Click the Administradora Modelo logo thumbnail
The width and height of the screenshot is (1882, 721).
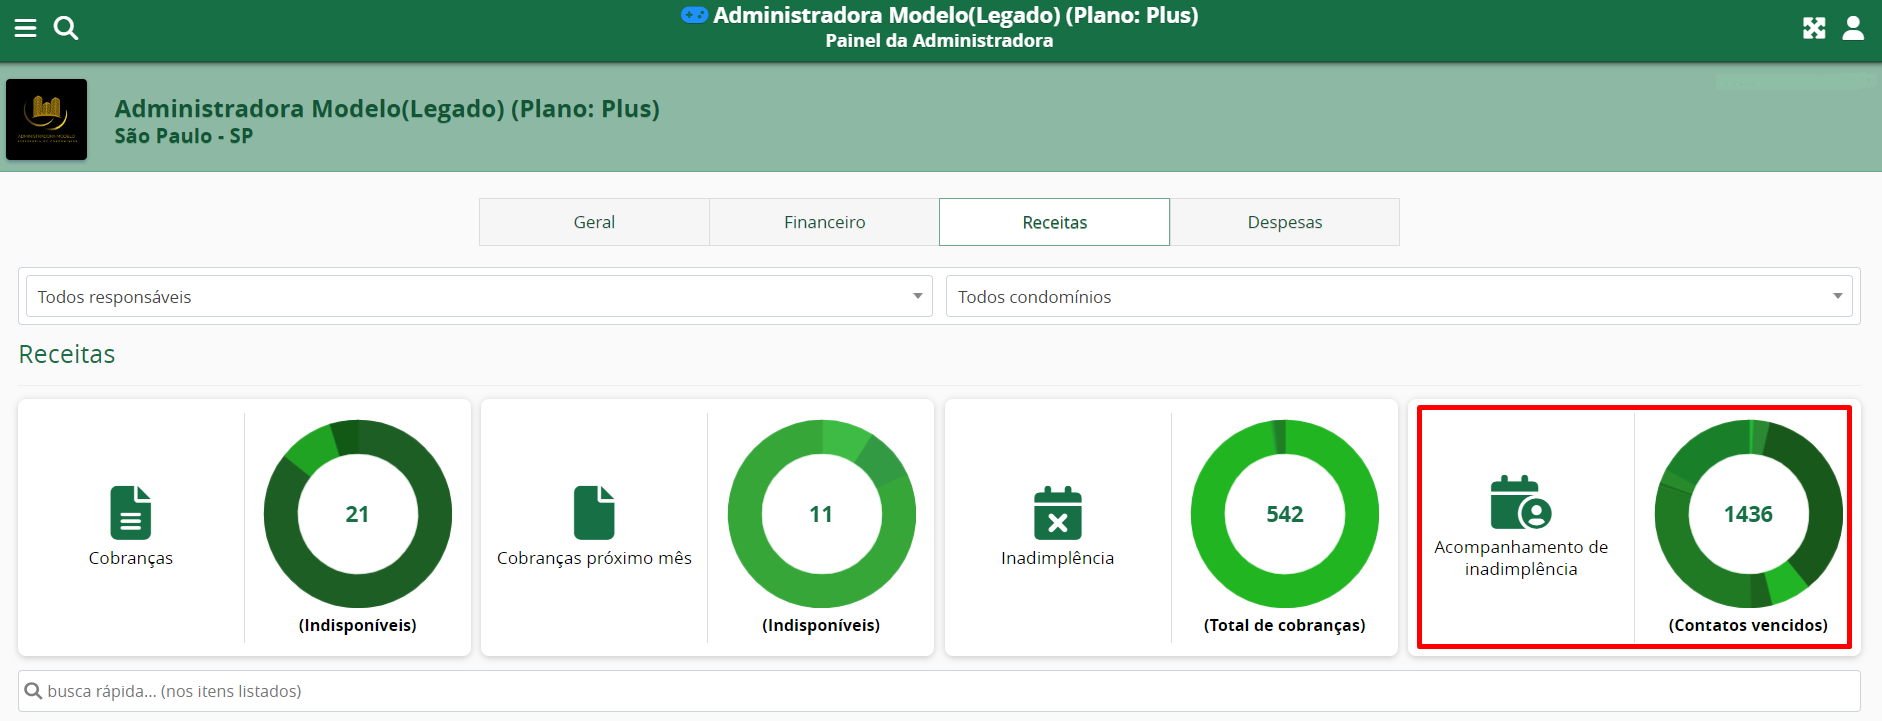(47, 120)
